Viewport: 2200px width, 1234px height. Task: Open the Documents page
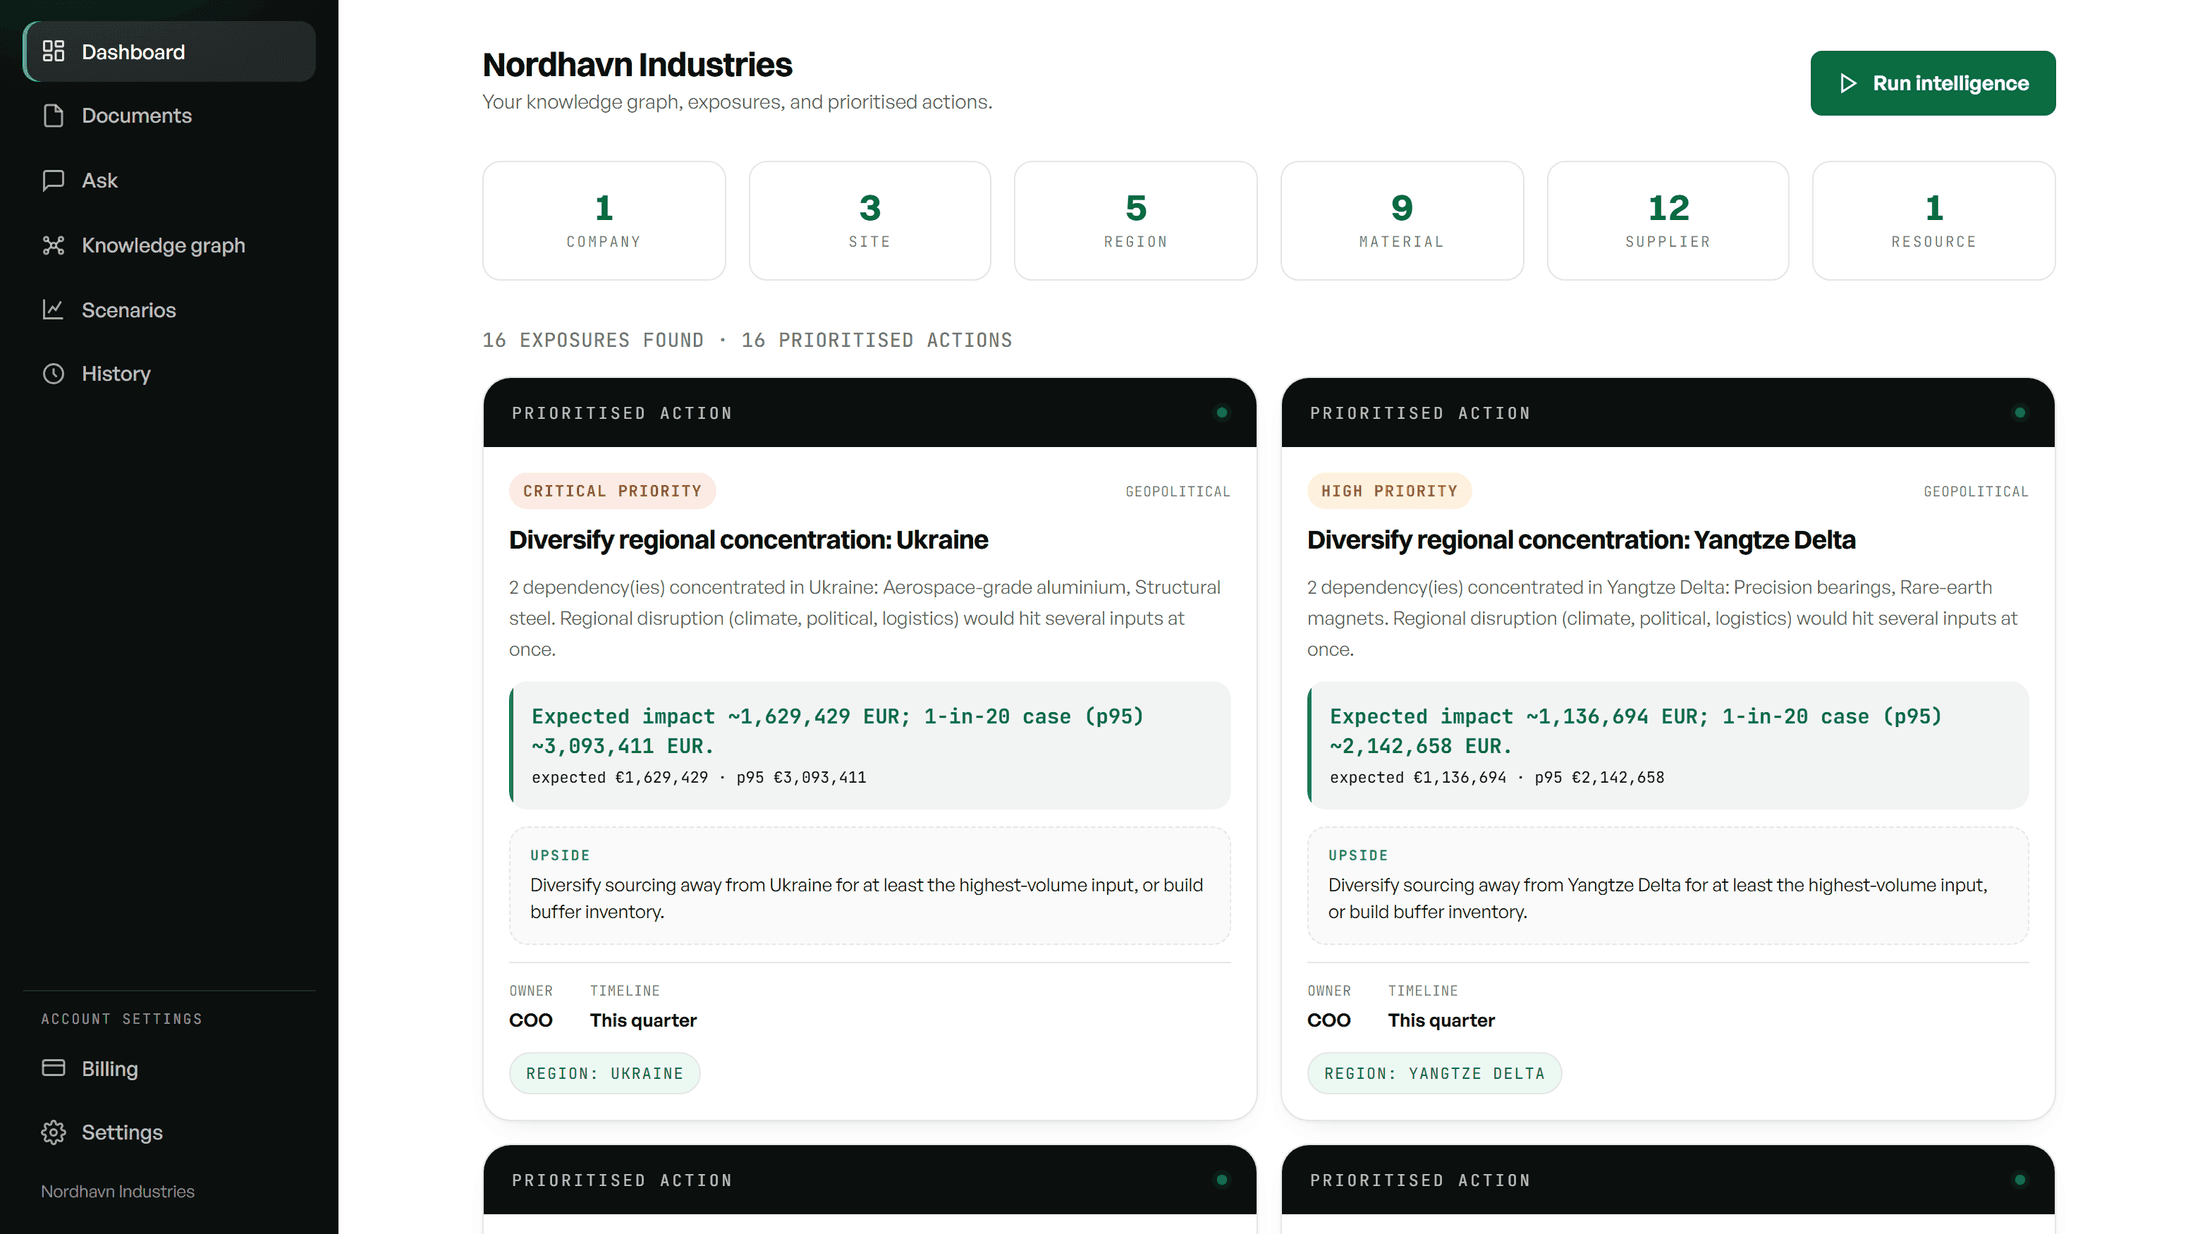pyautogui.click(x=169, y=116)
